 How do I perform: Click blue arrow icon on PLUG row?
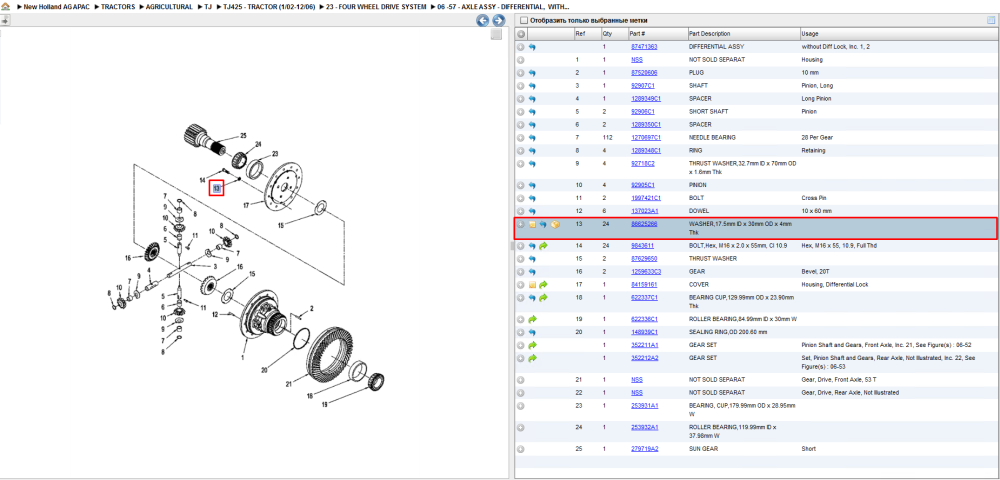coord(533,73)
